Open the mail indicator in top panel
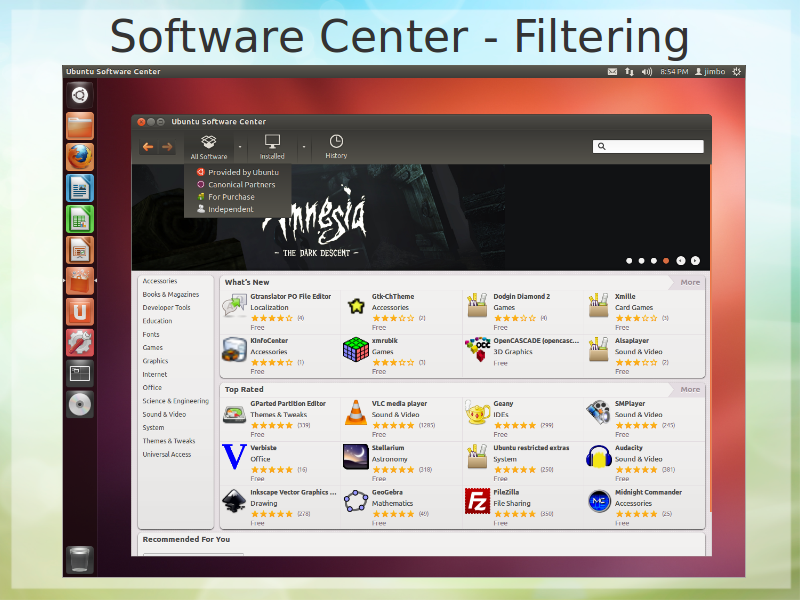Screen dimensions: 800x600 coord(612,72)
